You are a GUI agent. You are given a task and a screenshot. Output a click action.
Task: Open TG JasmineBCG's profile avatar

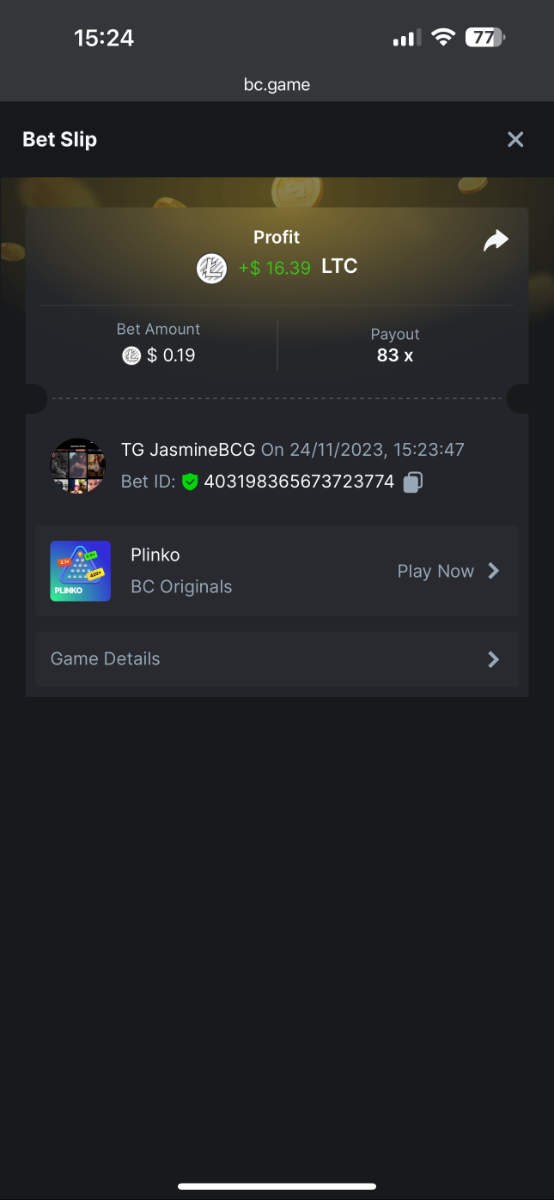[78, 465]
